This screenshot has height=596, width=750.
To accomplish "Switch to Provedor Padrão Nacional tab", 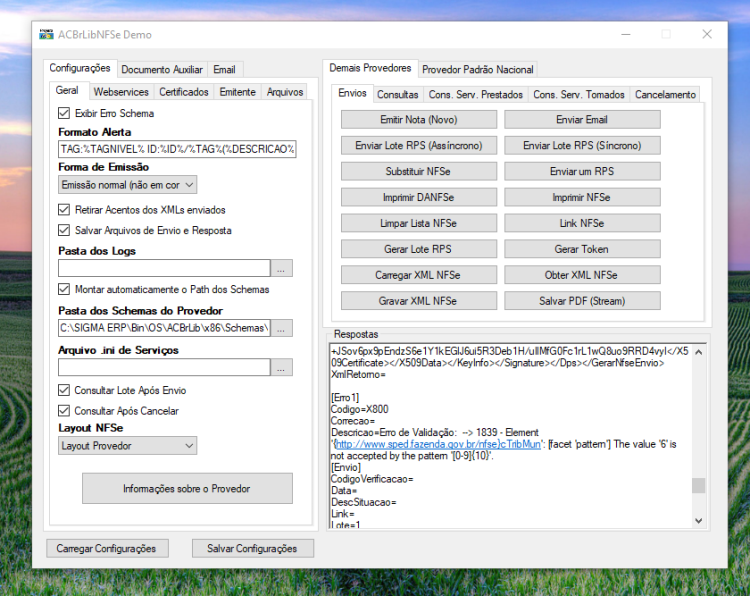I will pos(477,70).
